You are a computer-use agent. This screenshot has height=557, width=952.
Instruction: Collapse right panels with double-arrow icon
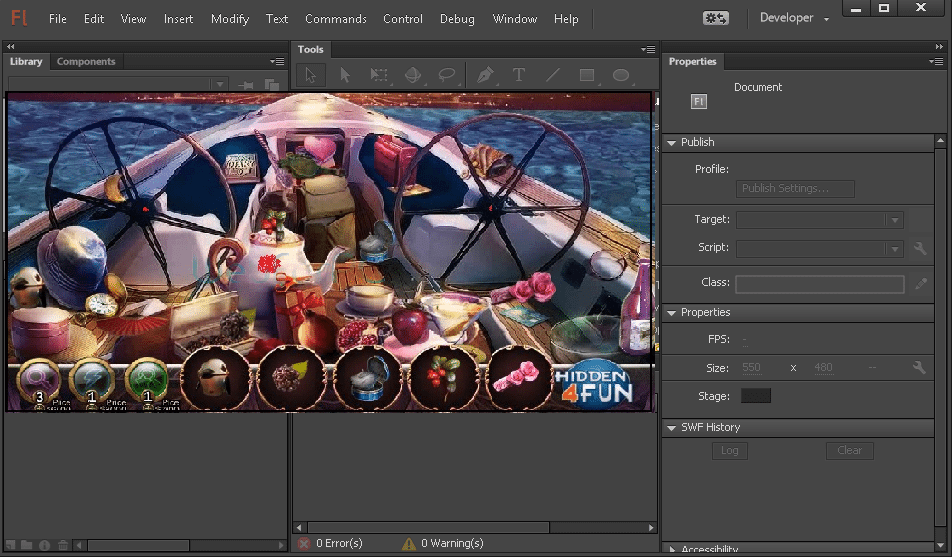tap(940, 46)
